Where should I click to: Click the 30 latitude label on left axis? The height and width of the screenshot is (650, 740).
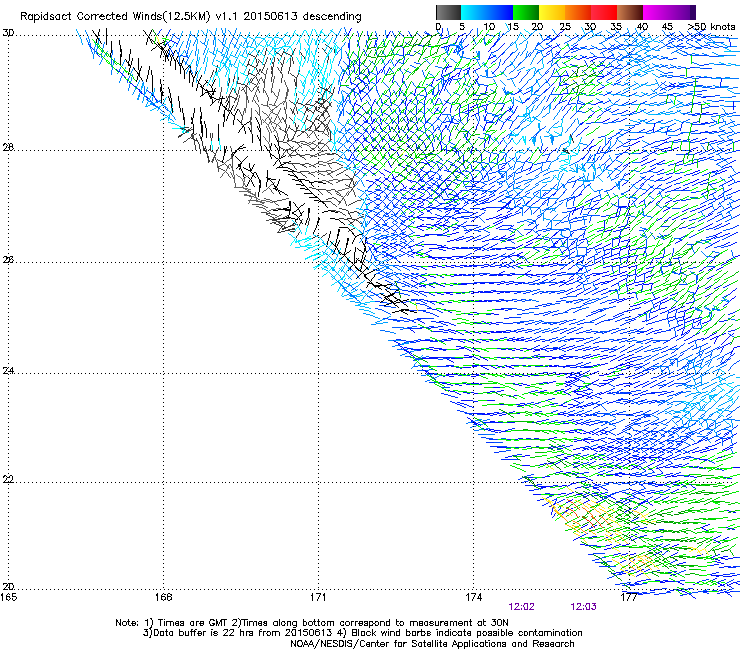click(8, 33)
